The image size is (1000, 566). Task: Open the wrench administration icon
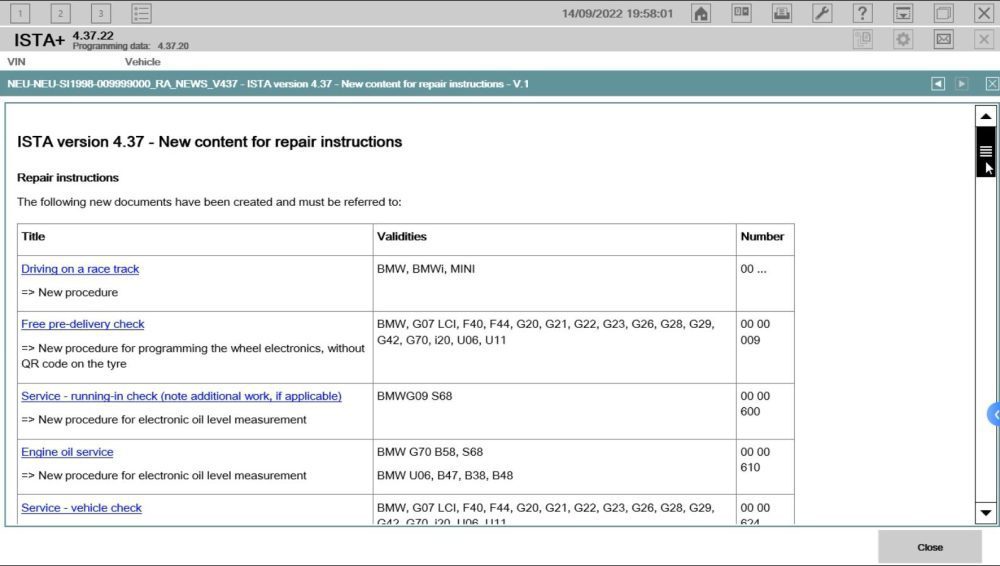tap(822, 13)
